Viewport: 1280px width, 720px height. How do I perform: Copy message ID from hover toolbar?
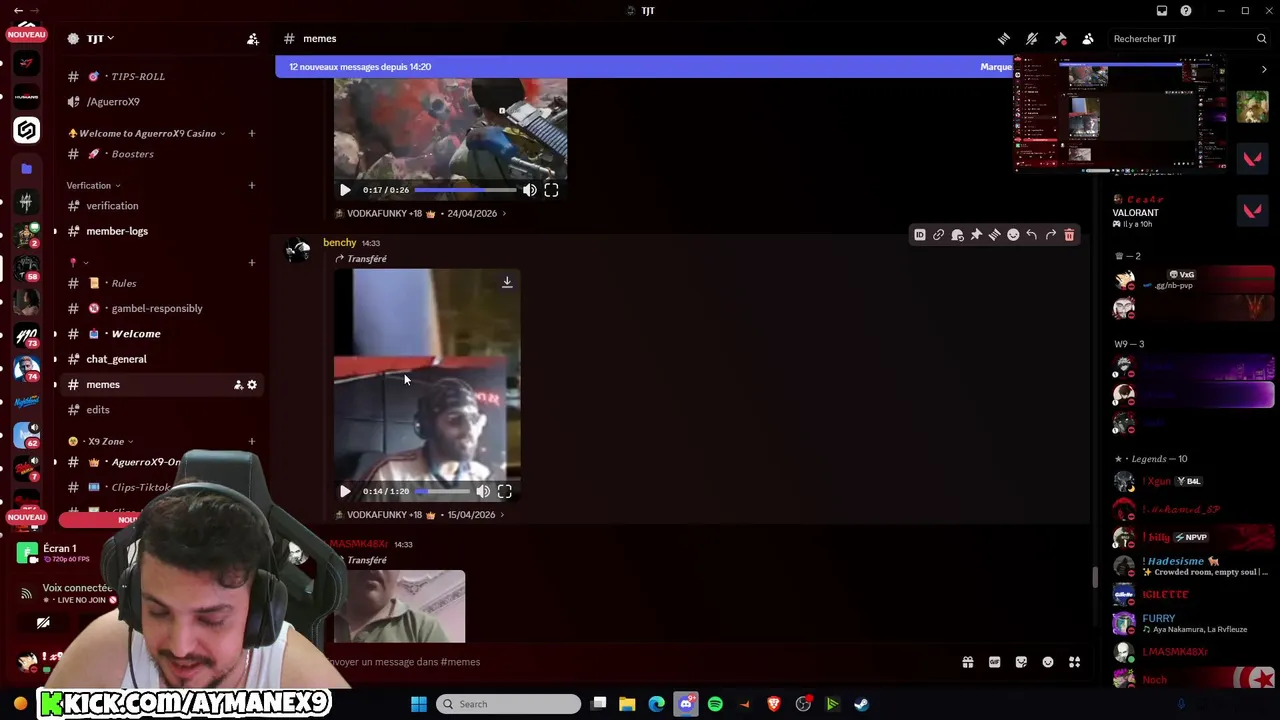[920, 235]
